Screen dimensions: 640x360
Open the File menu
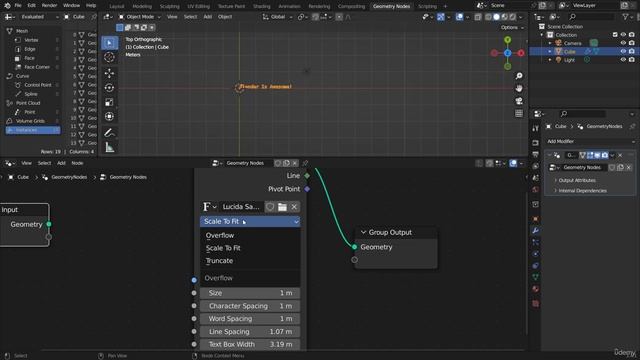pyautogui.click(x=18, y=6)
